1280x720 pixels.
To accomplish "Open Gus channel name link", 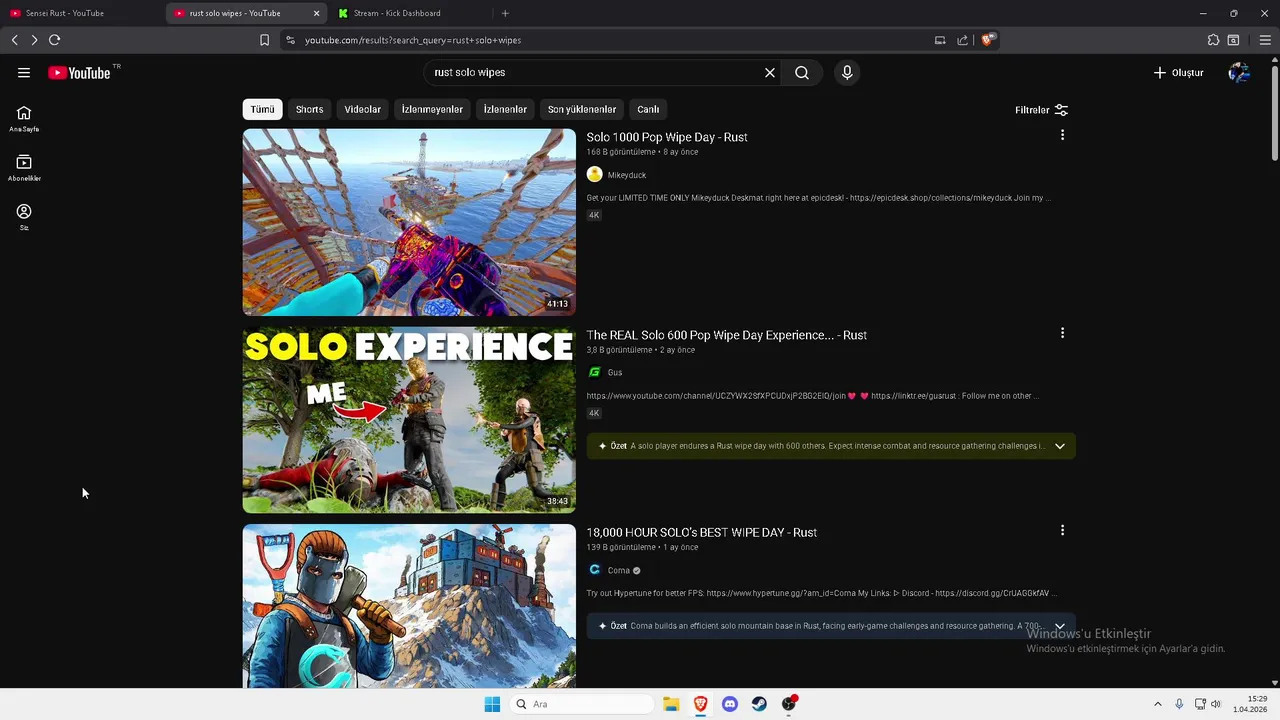I will 615,372.
